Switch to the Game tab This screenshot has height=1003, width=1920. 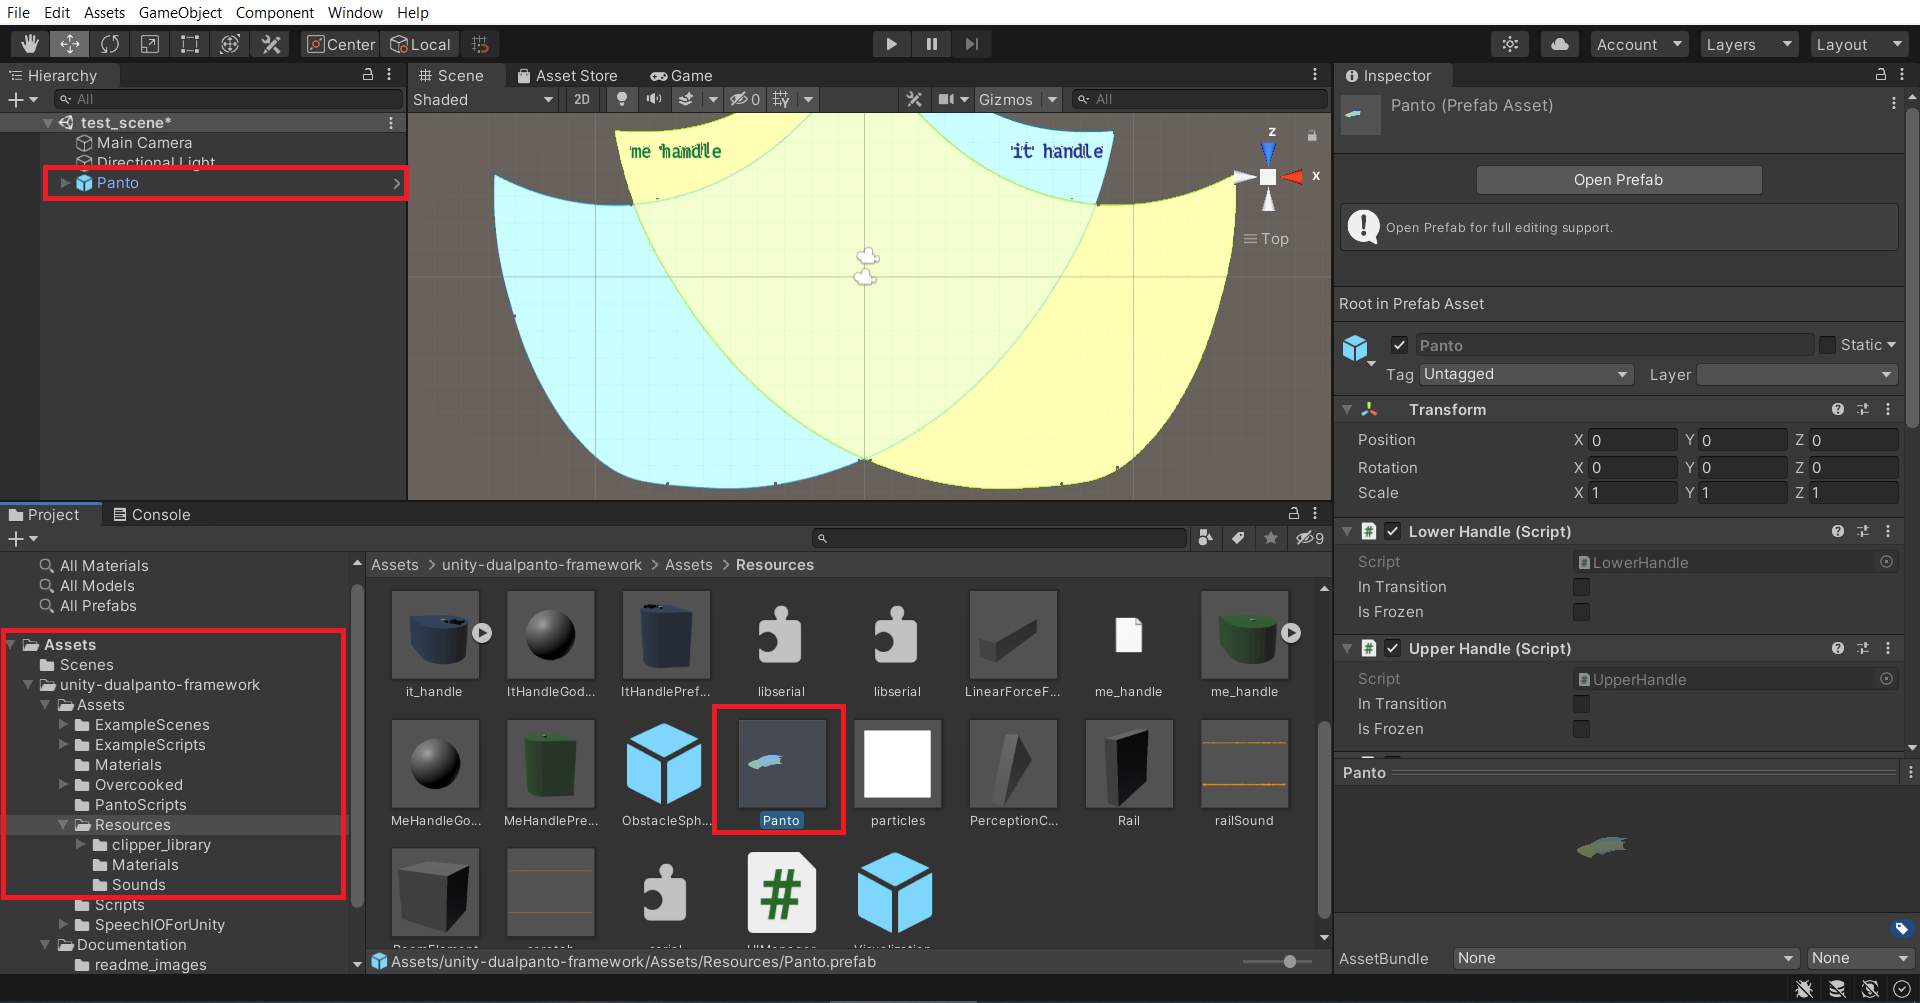click(681, 76)
